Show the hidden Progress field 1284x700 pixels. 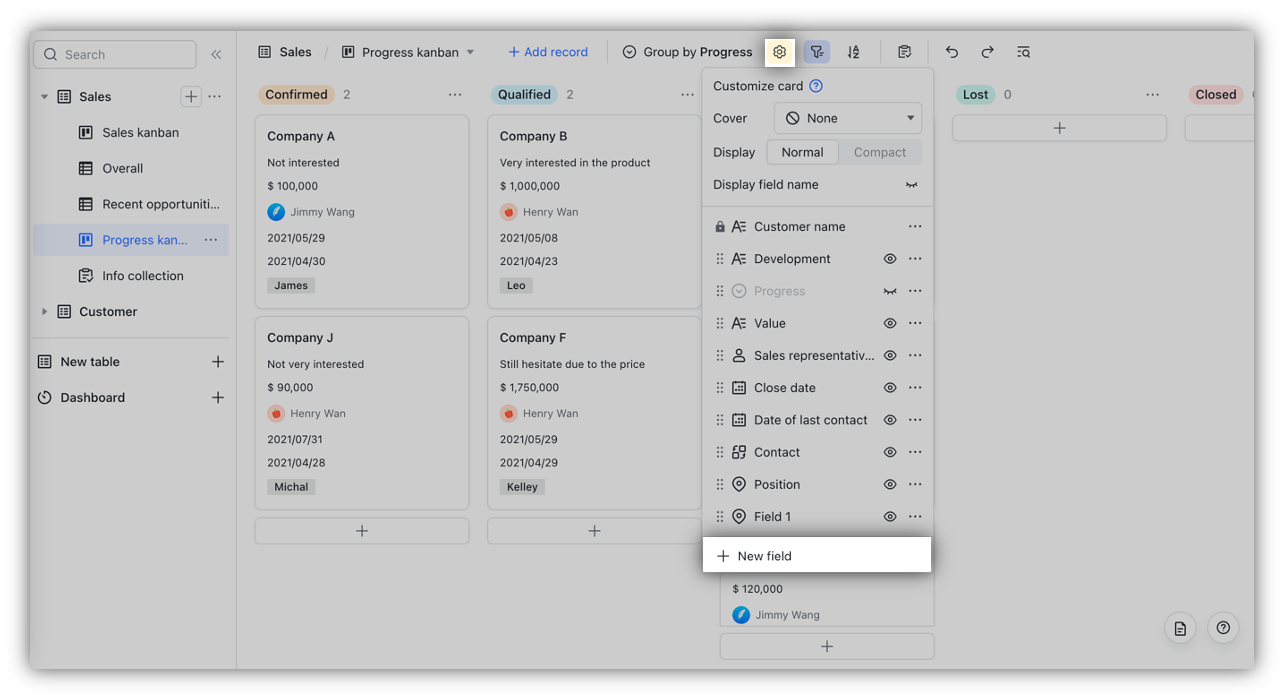pyautogui.click(x=889, y=291)
